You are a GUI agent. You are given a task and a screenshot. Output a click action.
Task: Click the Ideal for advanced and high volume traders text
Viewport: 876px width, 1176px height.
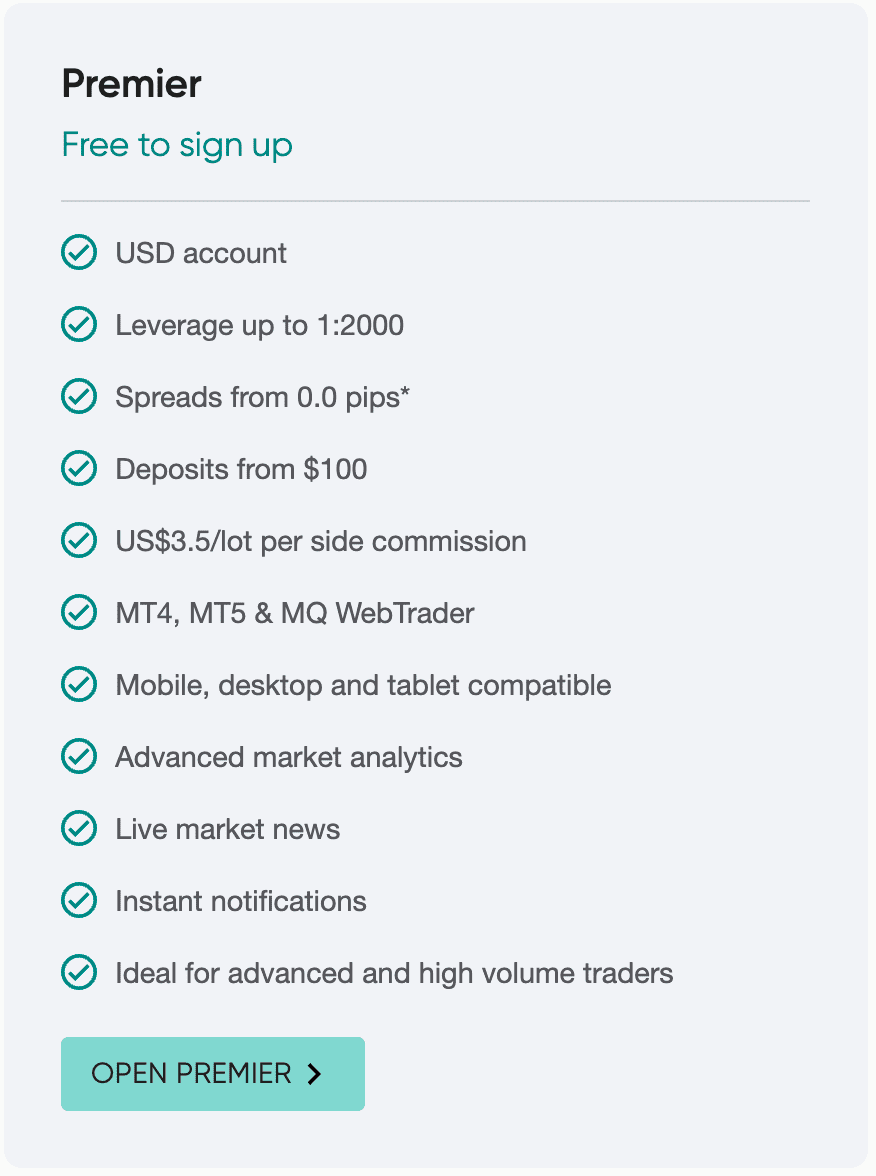tap(394, 974)
